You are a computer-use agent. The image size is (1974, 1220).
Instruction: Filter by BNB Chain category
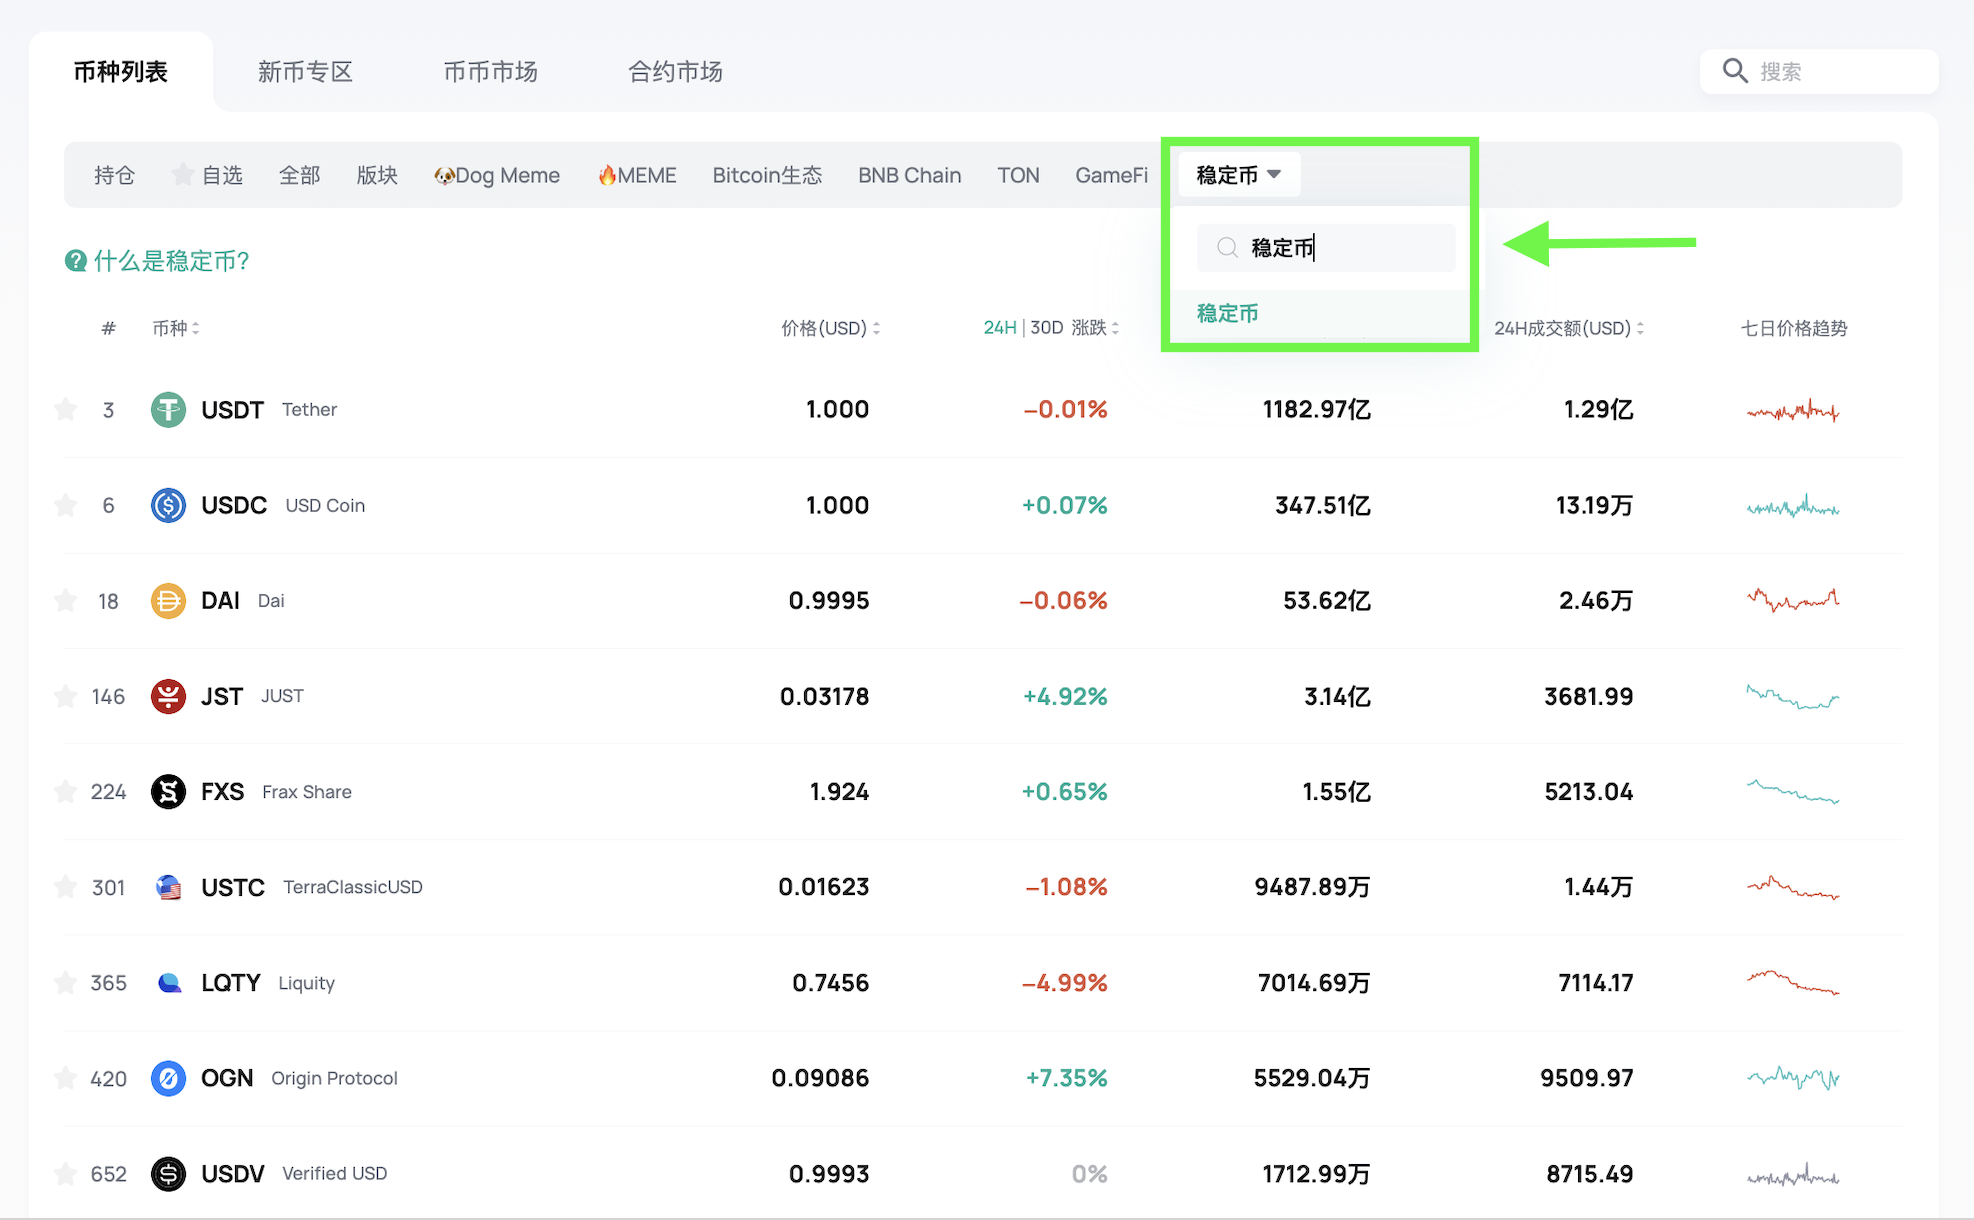[910, 175]
